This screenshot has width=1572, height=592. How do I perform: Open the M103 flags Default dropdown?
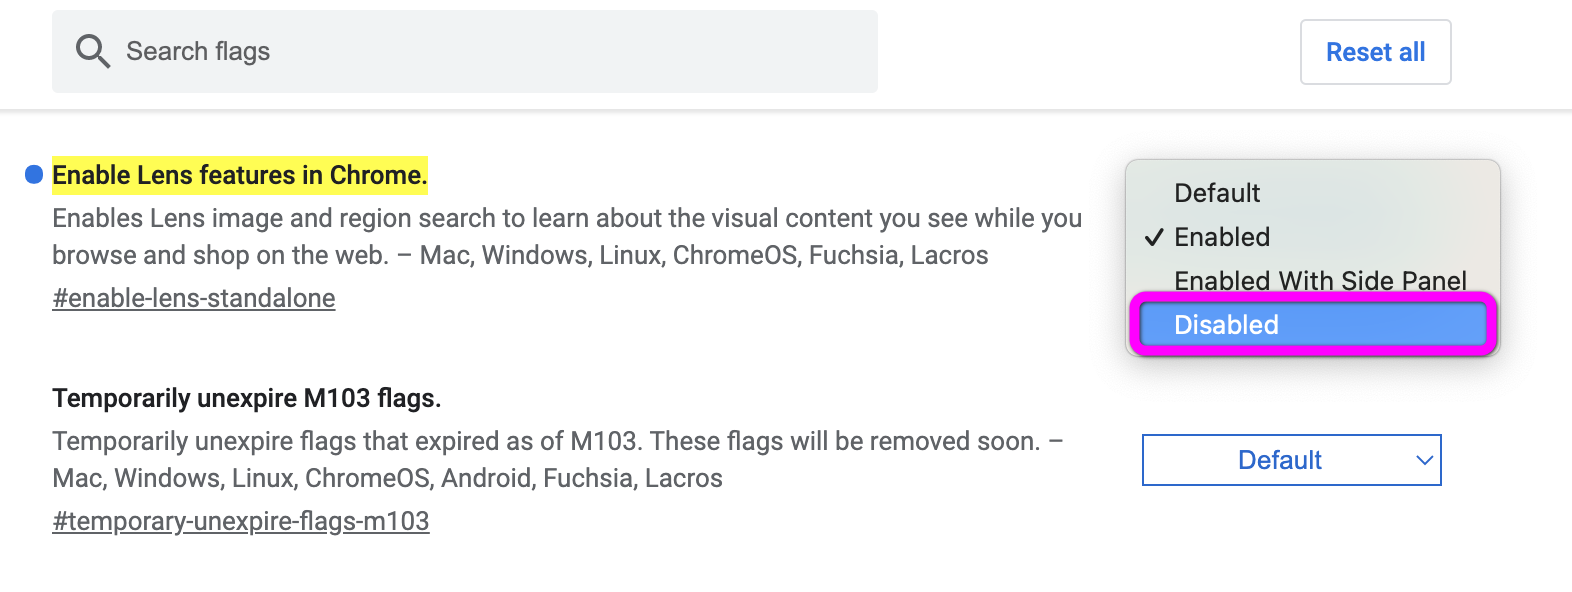[1291, 460]
